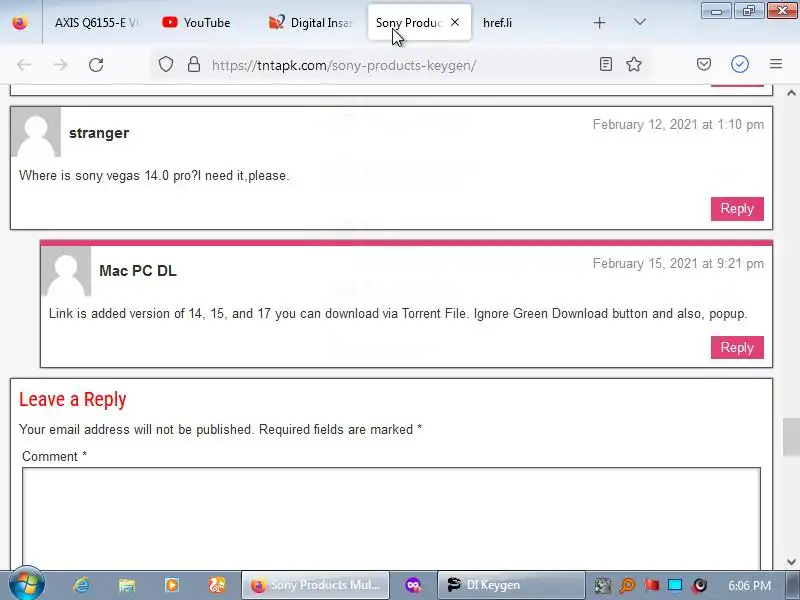
Task: Click the recorder tray icon beside the clock
Action: [x=700, y=585]
